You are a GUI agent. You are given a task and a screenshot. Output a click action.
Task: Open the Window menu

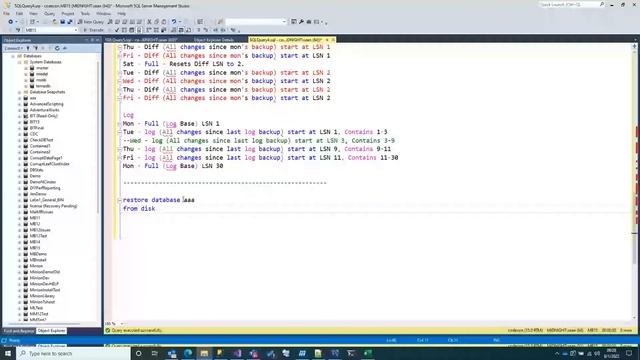click(103, 13)
